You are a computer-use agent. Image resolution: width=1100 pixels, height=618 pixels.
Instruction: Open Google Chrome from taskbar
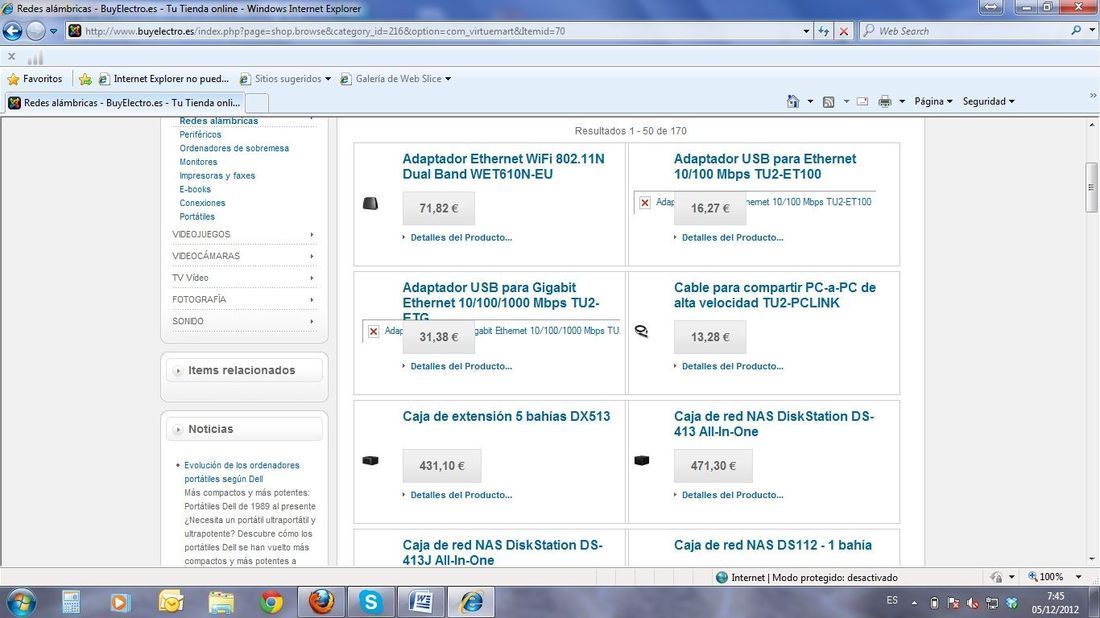coord(271,602)
